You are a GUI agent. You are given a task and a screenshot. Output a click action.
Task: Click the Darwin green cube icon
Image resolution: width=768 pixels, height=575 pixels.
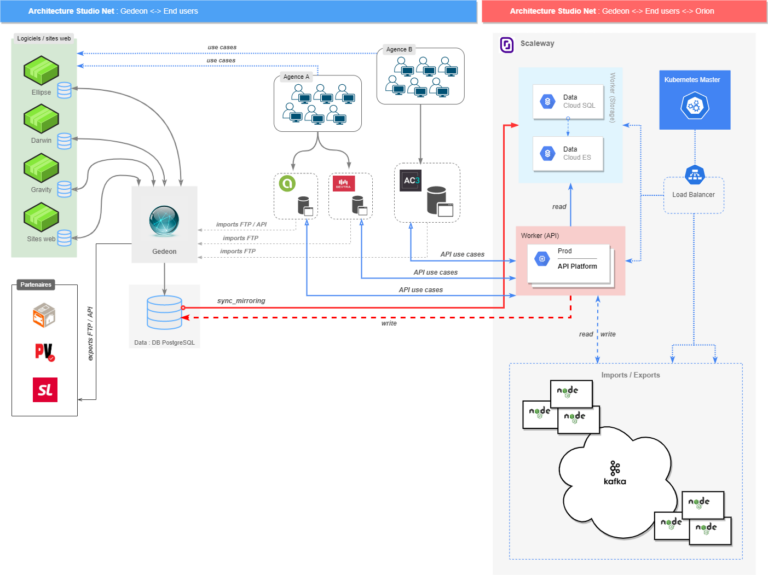click(x=41, y=119)
